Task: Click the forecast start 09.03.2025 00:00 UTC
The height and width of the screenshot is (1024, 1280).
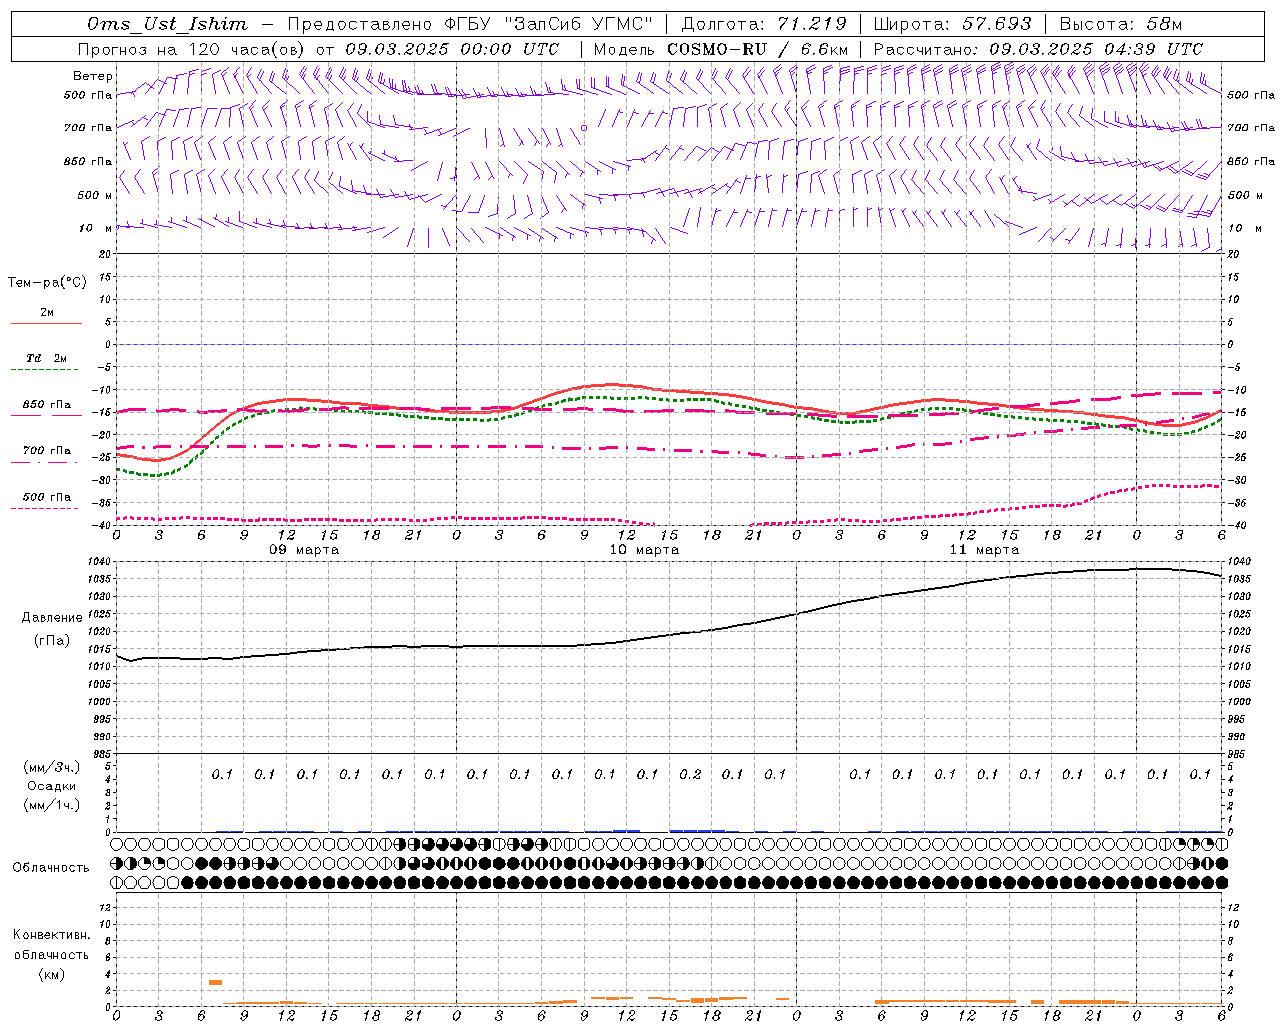Action: (452, 49)
